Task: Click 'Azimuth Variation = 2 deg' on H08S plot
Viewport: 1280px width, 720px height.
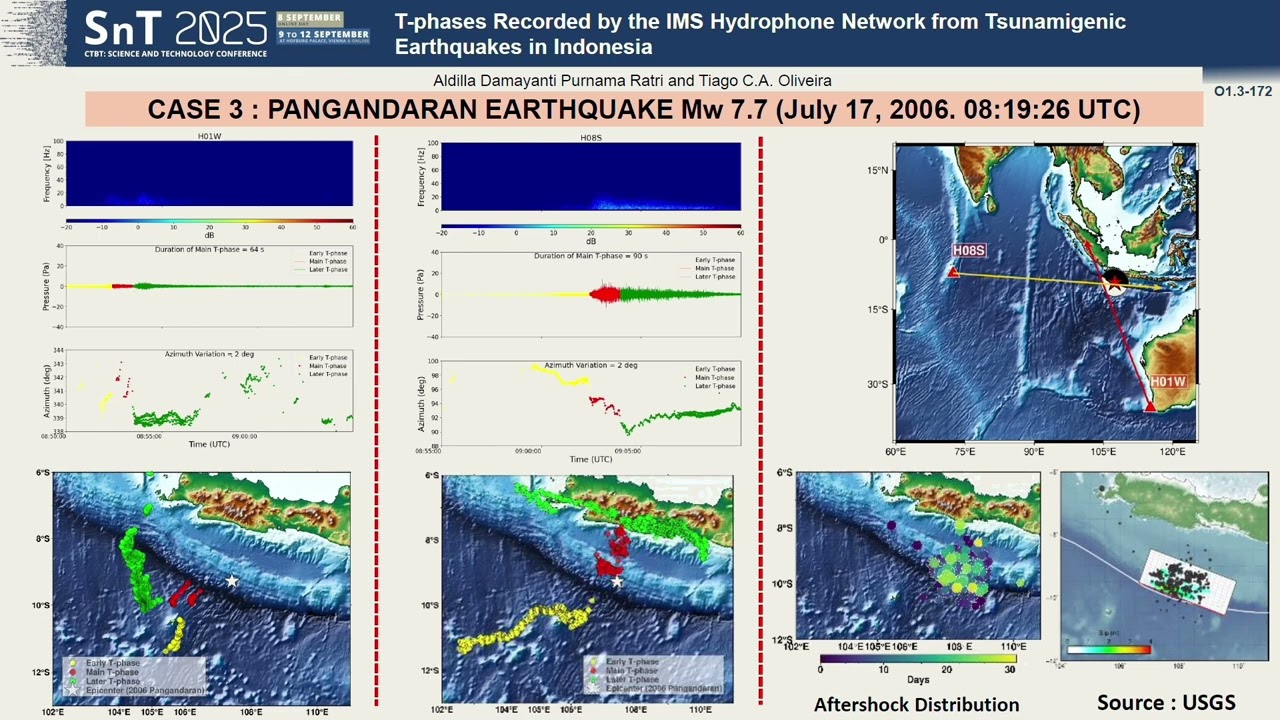Action: point(590,365)
